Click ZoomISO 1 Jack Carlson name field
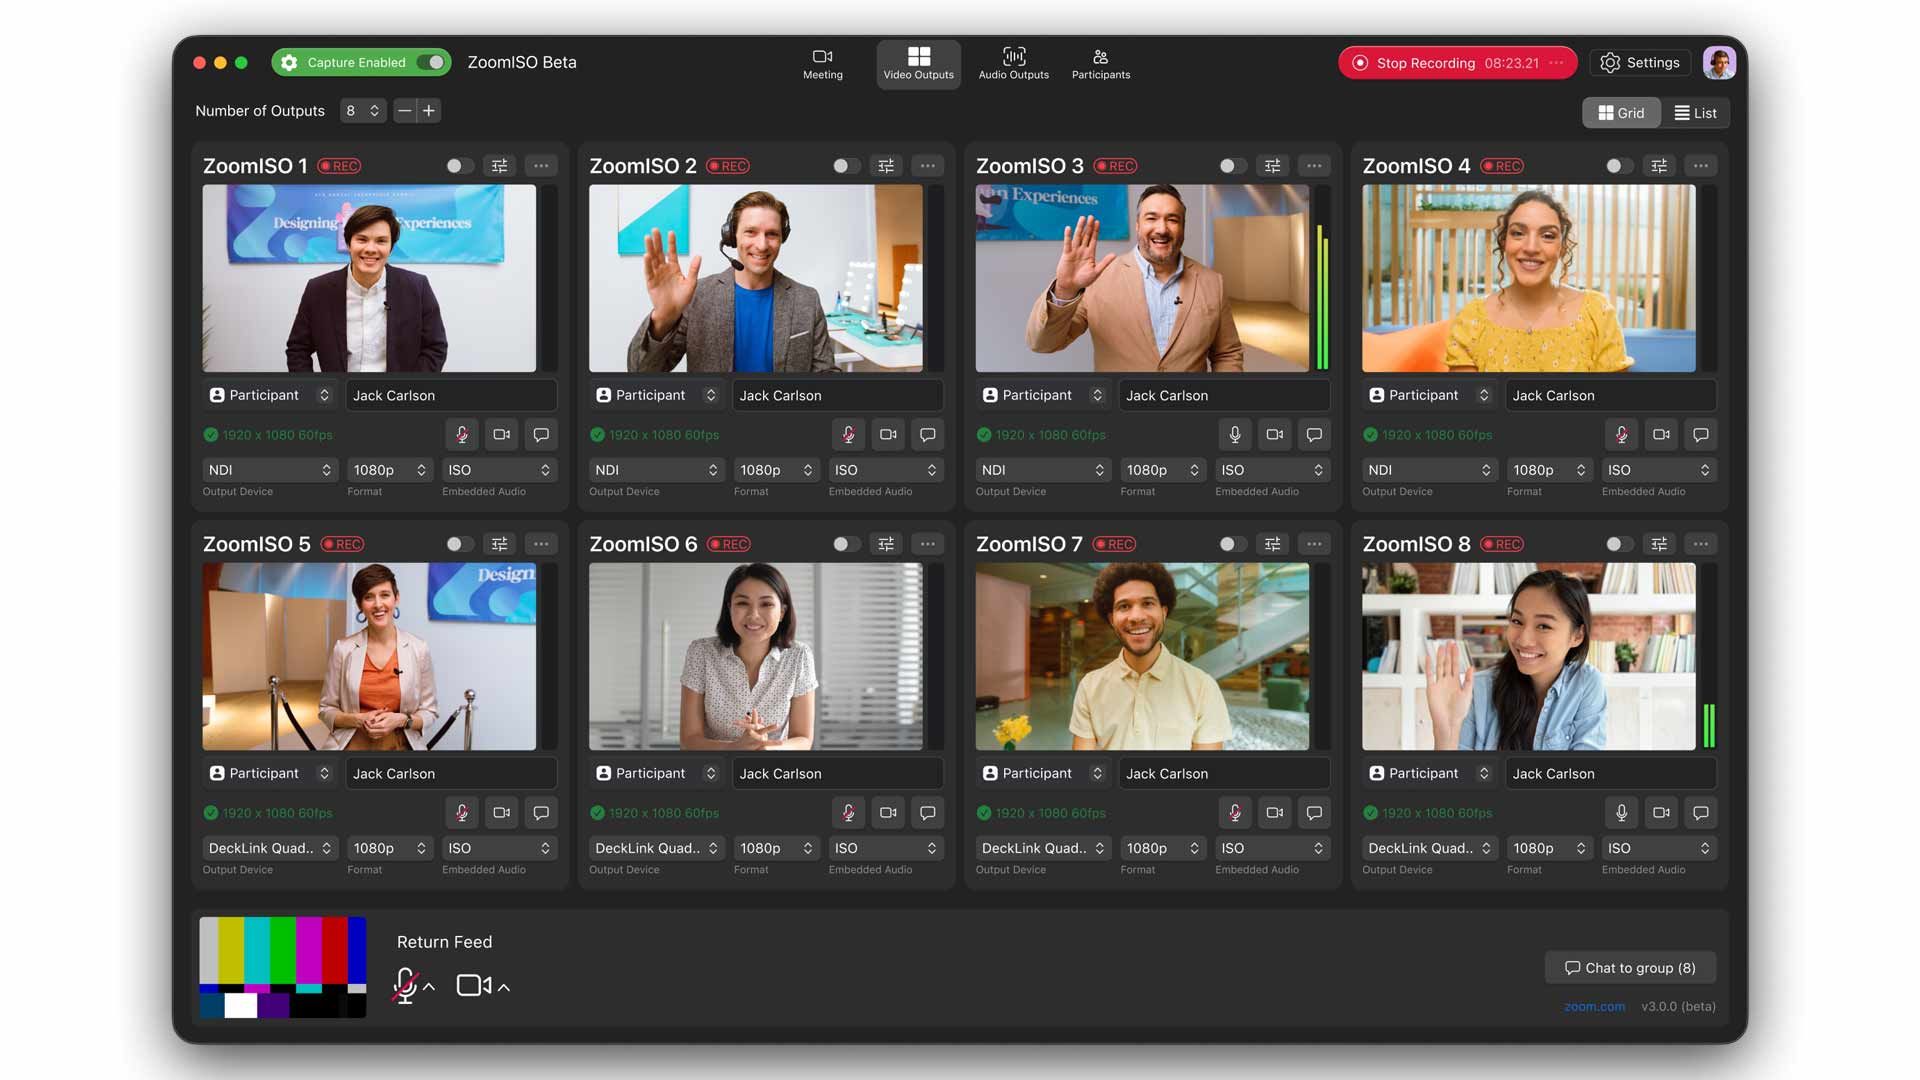Viewport: 1920px width, 1080px height. 451,395
